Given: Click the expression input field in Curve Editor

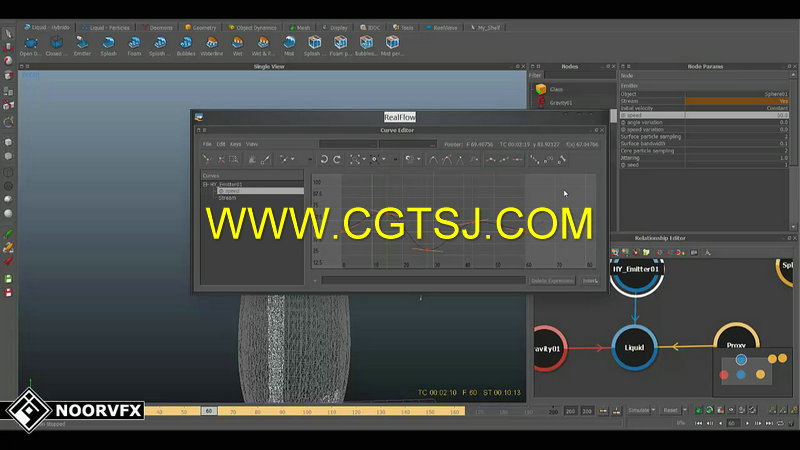Looking at the screenshot, I should [423, 280].
